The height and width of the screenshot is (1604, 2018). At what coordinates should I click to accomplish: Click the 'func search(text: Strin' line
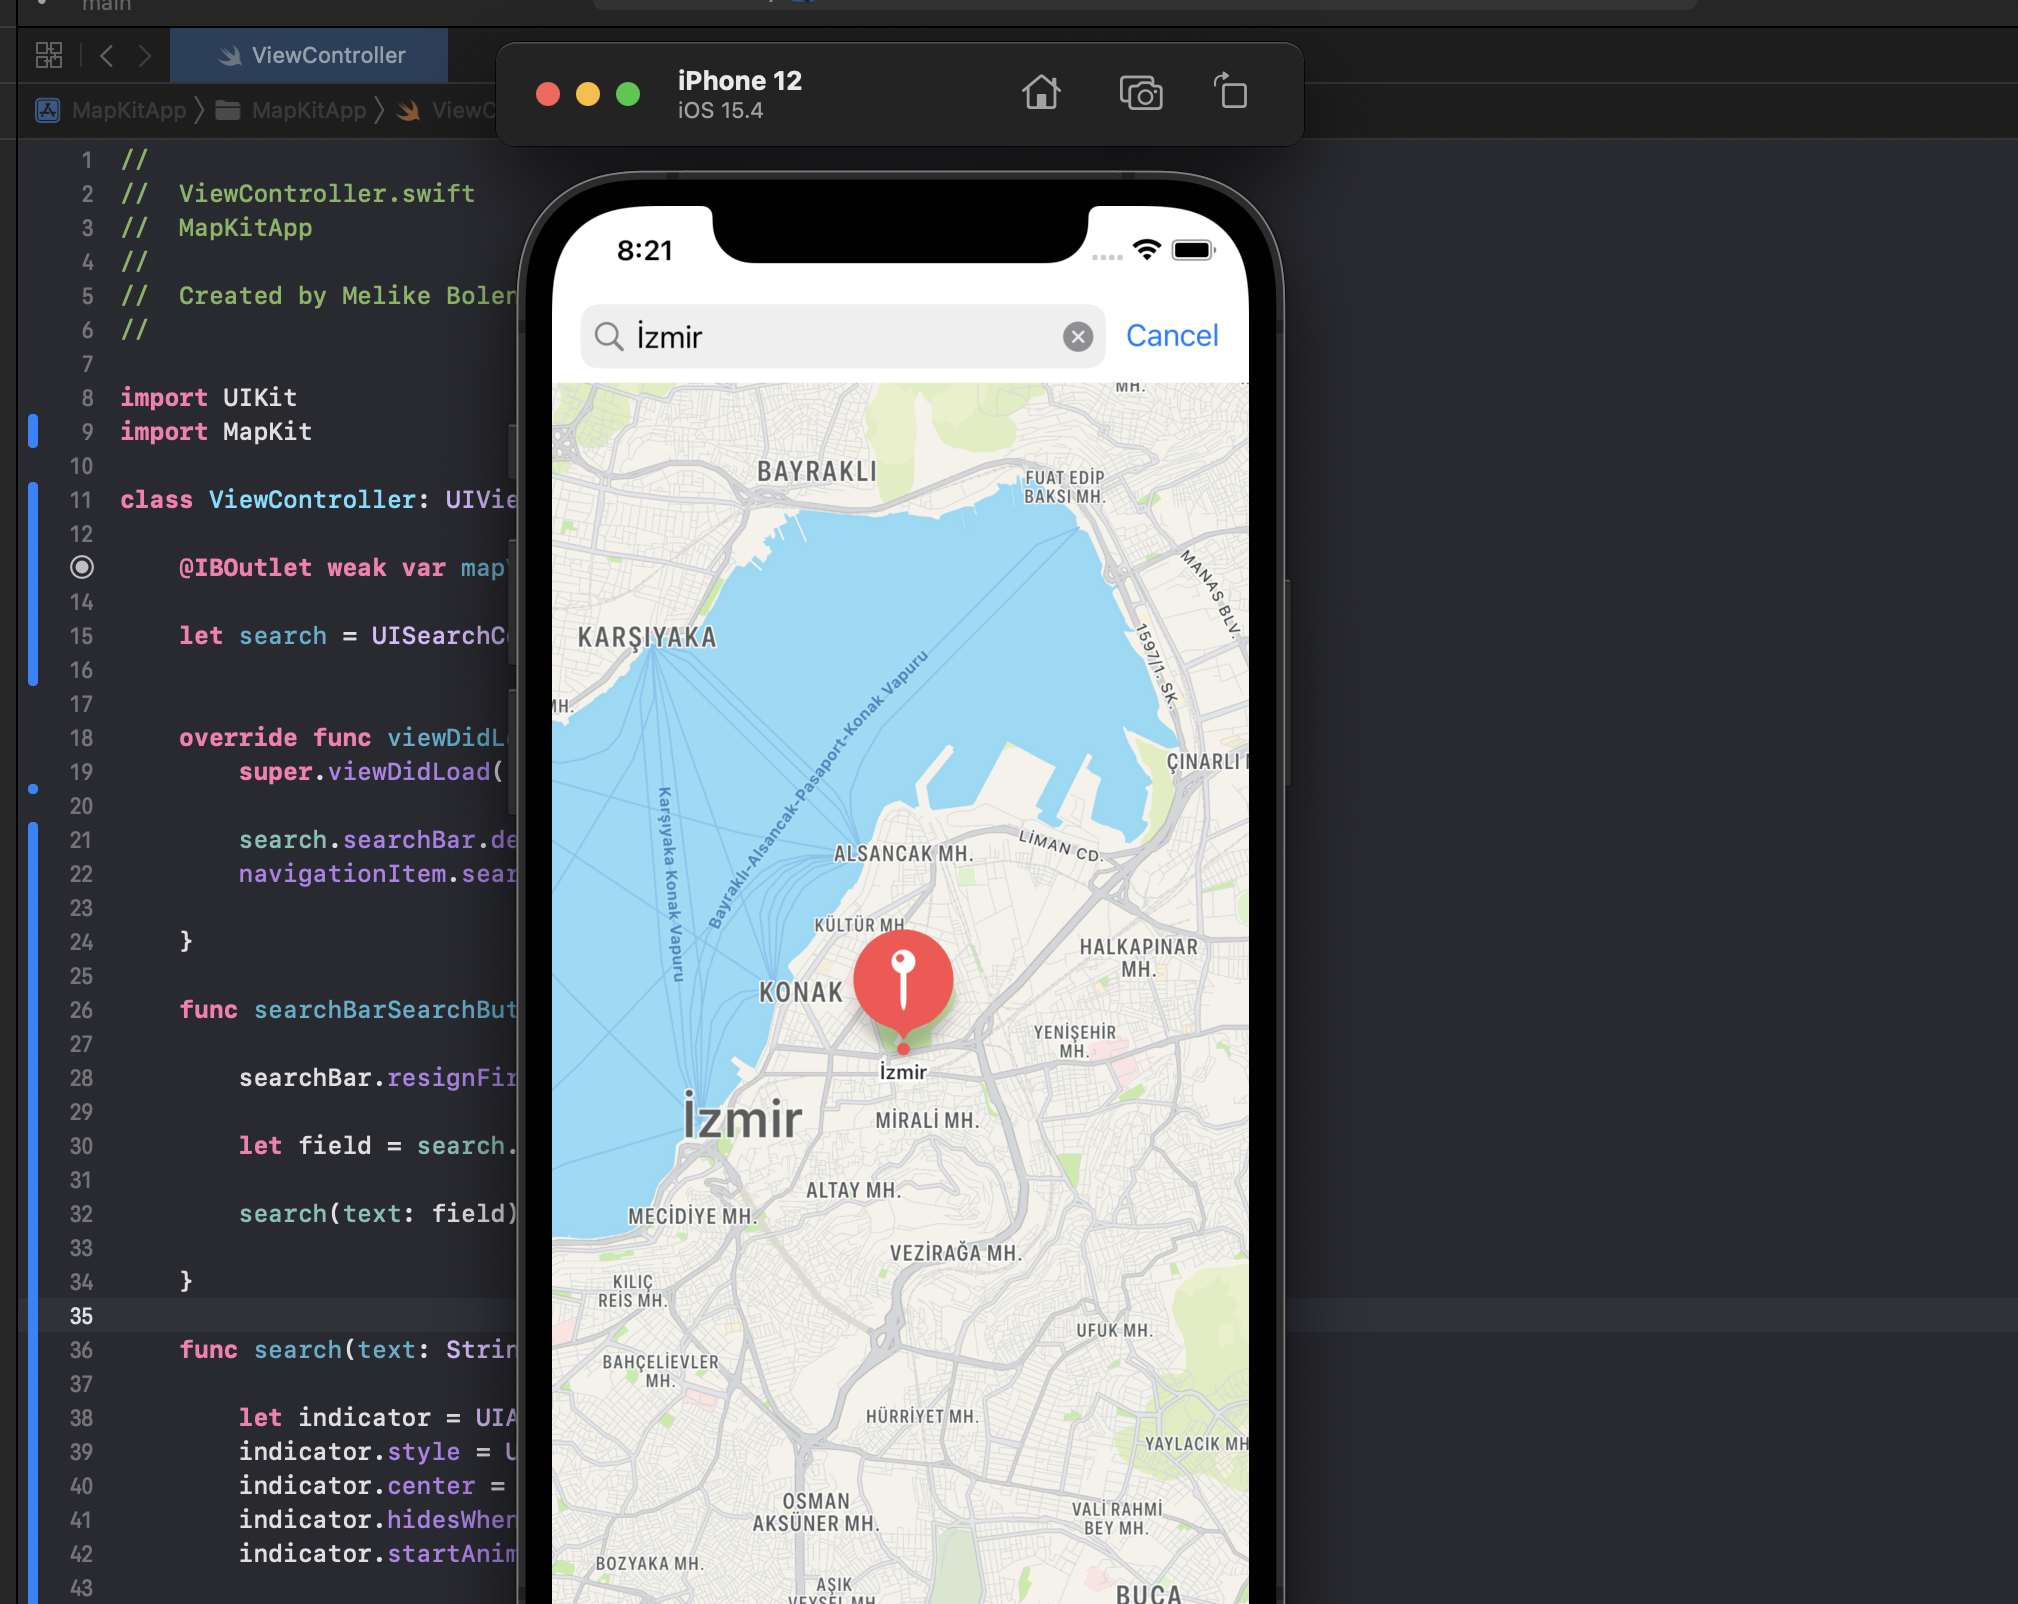click(x=348, y=1349)
